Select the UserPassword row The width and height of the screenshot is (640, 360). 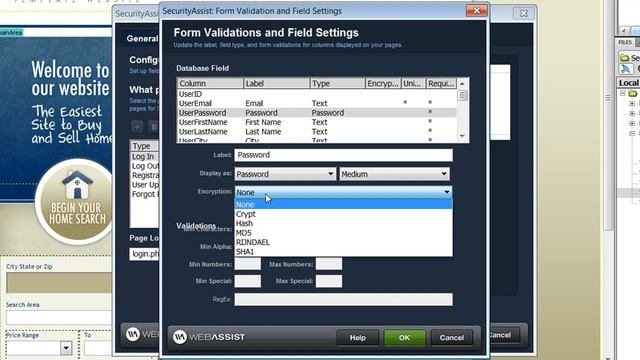[317, 113]
